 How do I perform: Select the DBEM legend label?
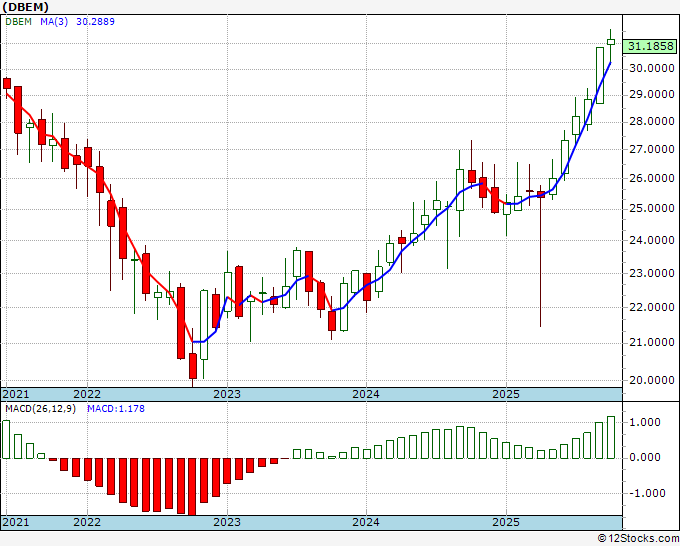pyautogui.click(x=18, y=22)
